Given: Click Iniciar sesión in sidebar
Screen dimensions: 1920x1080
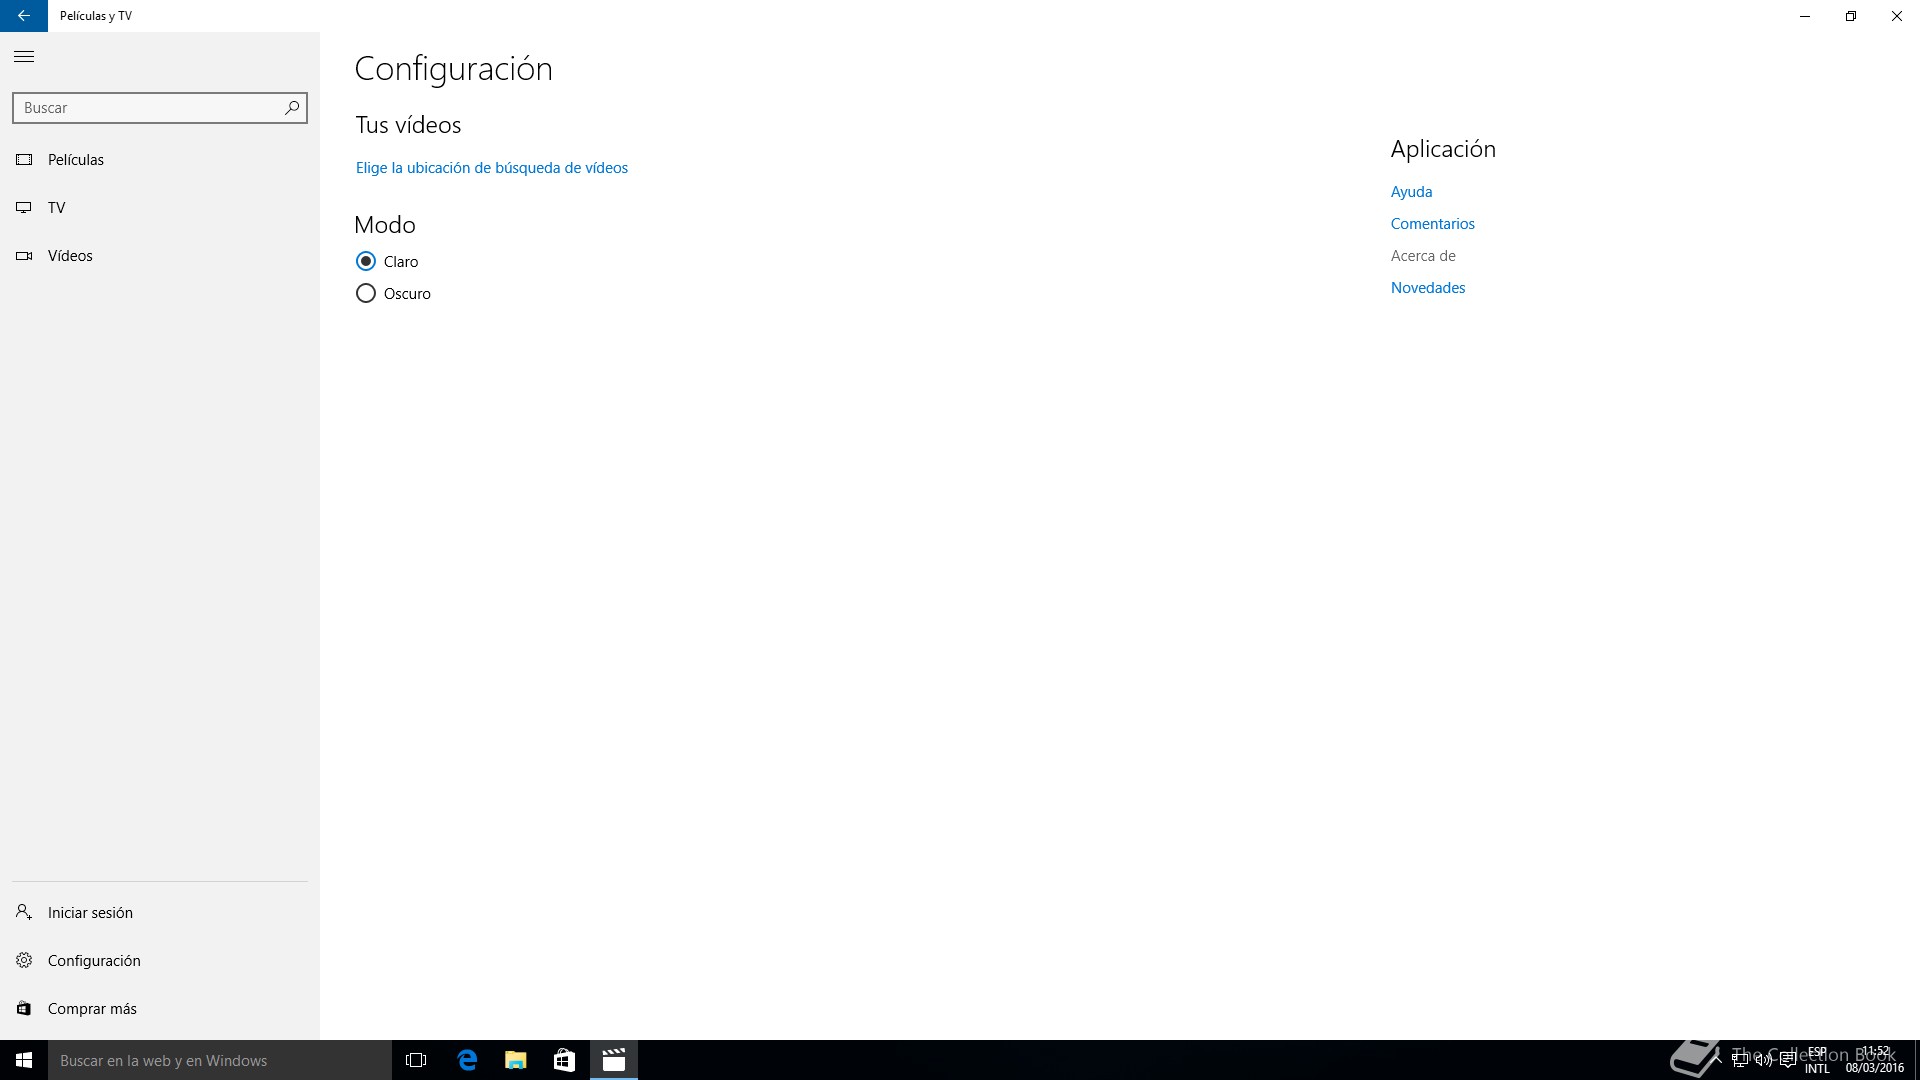Looking at the screenshot, I should [x=89, y=913].
